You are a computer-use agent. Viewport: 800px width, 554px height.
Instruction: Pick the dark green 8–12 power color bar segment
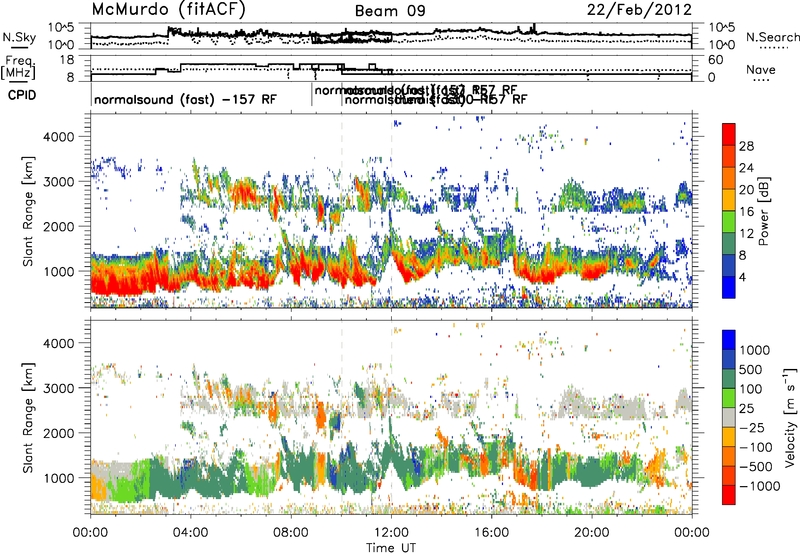pyautogui.click(x=729, y=243)
